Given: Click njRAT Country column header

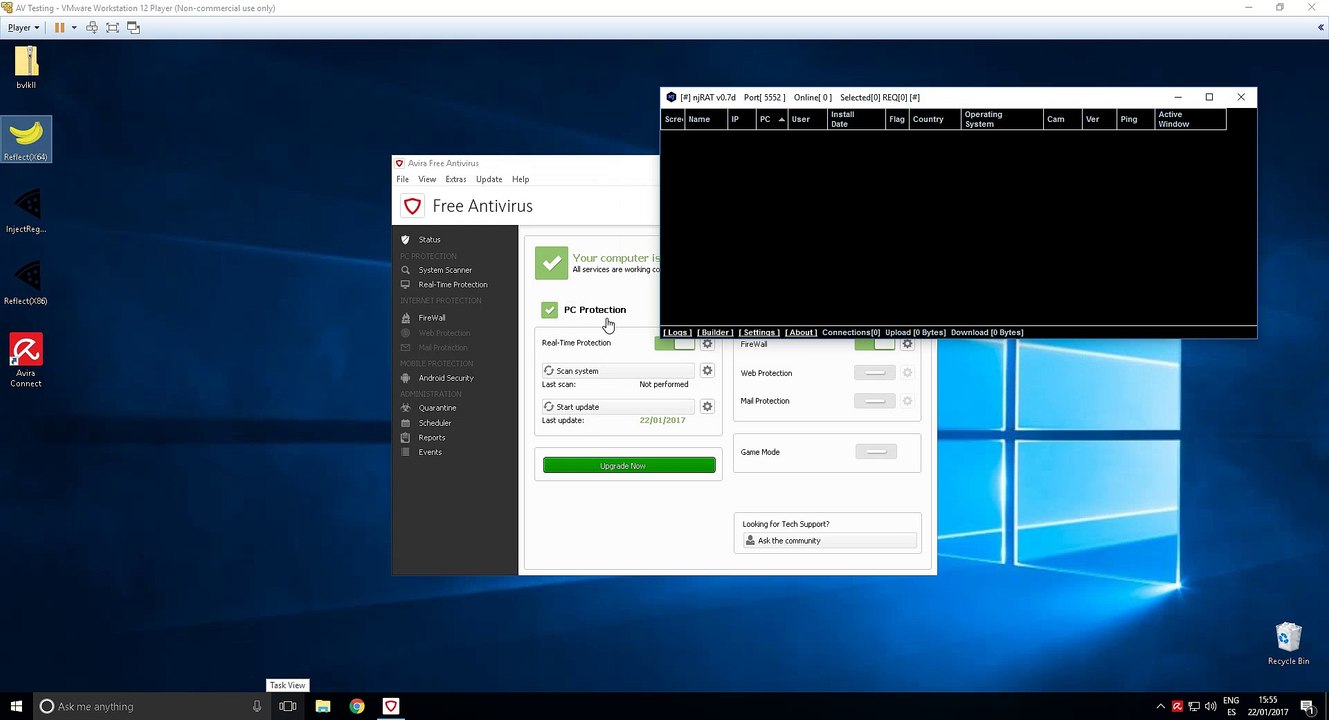Looking at the screenshot, I should [934, 119].
